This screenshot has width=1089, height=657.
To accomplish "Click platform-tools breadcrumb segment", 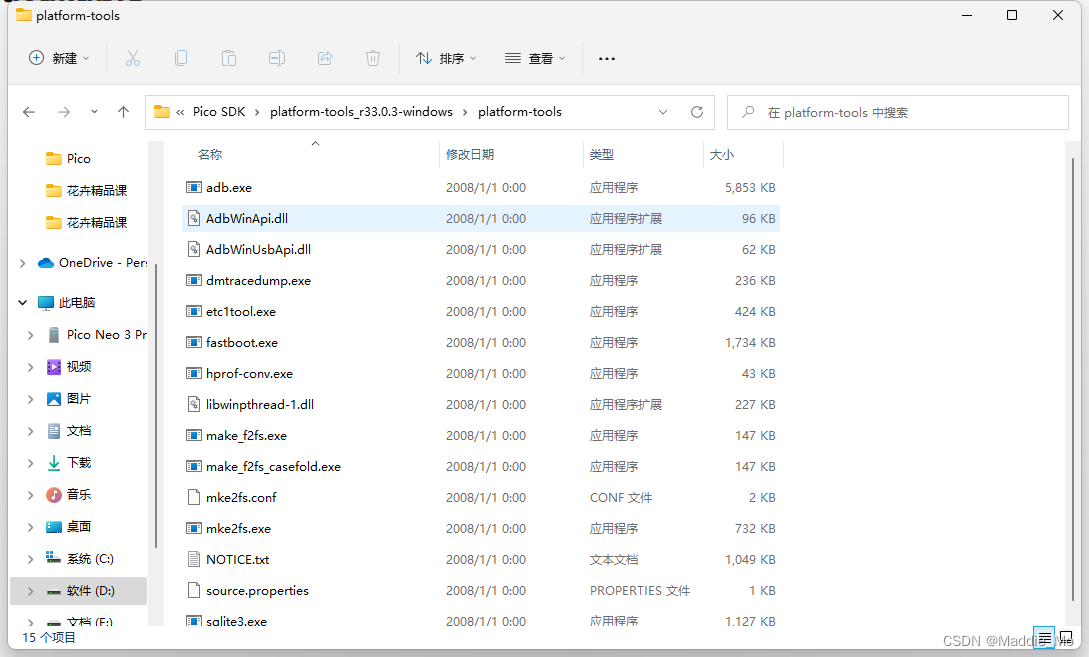I will (519, 112).
